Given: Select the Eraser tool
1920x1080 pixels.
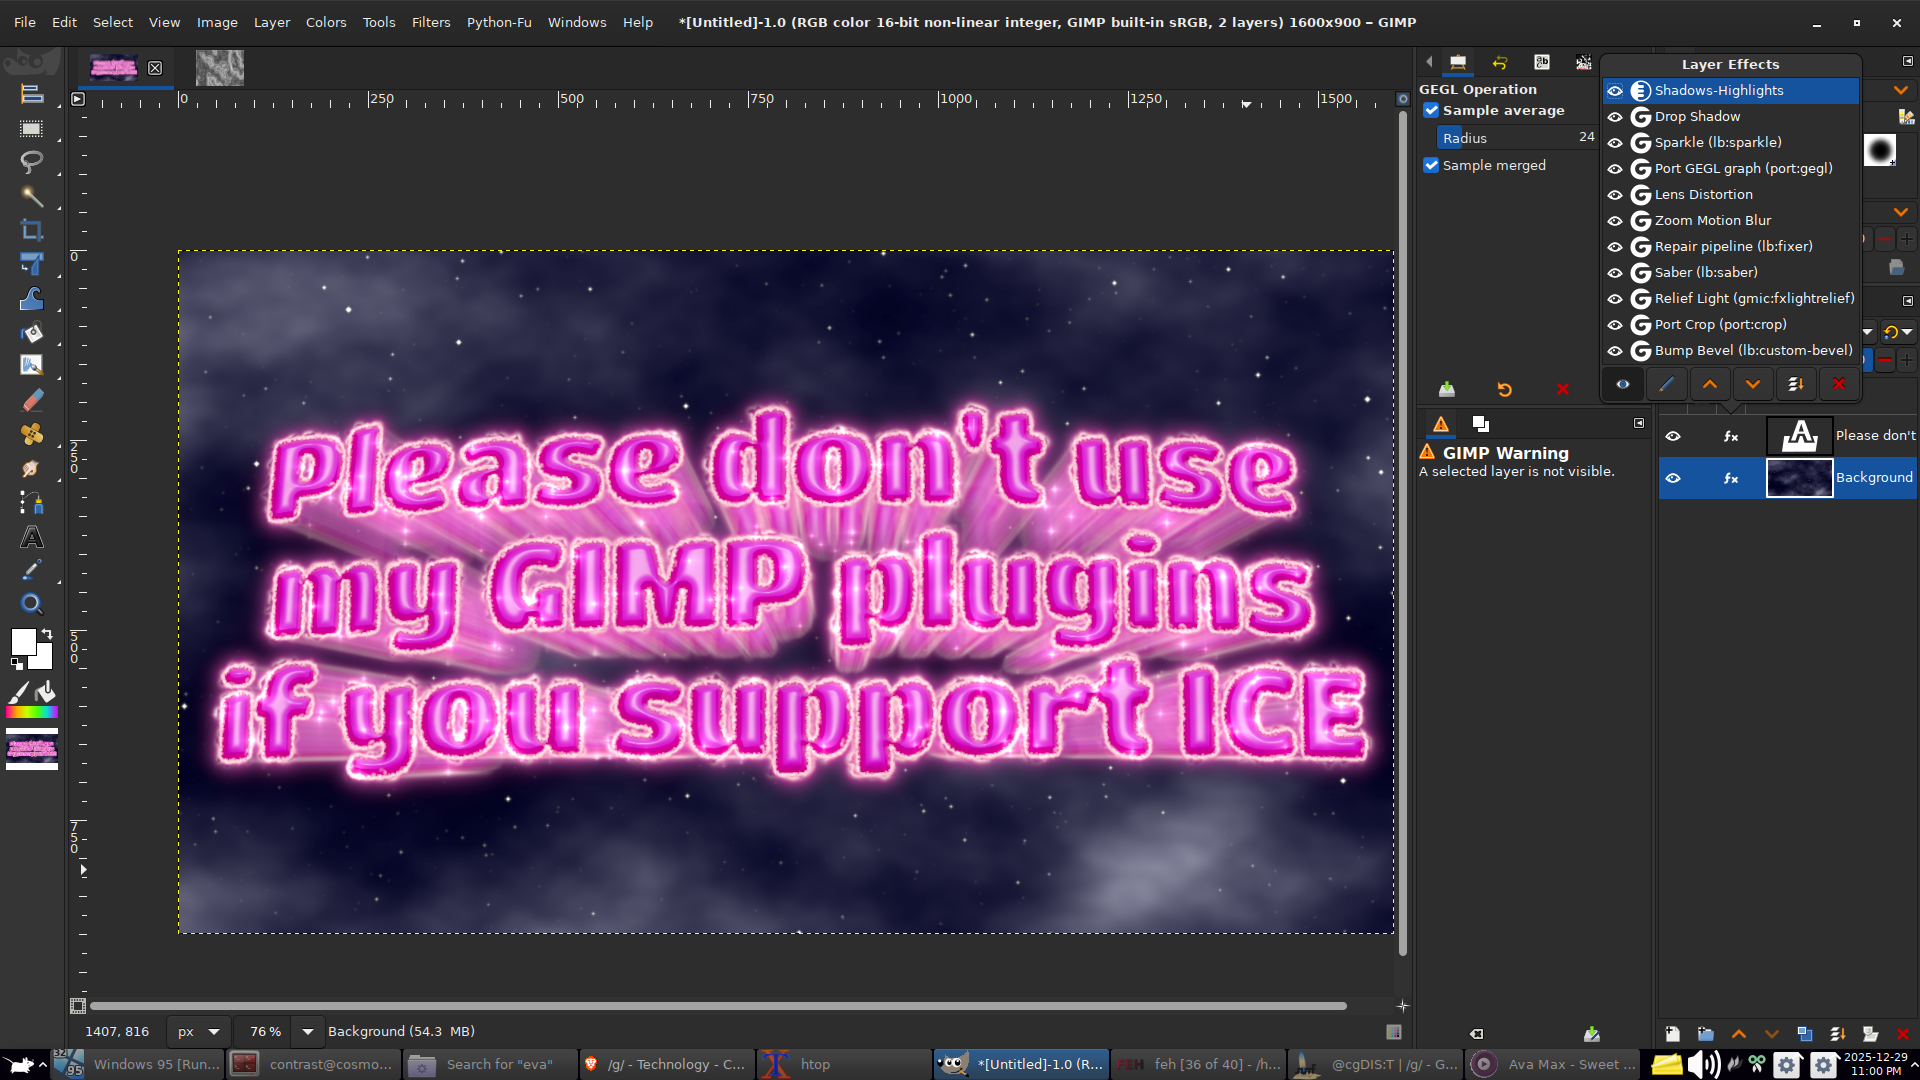Looking at the screenshot, I should coord(31,400).
